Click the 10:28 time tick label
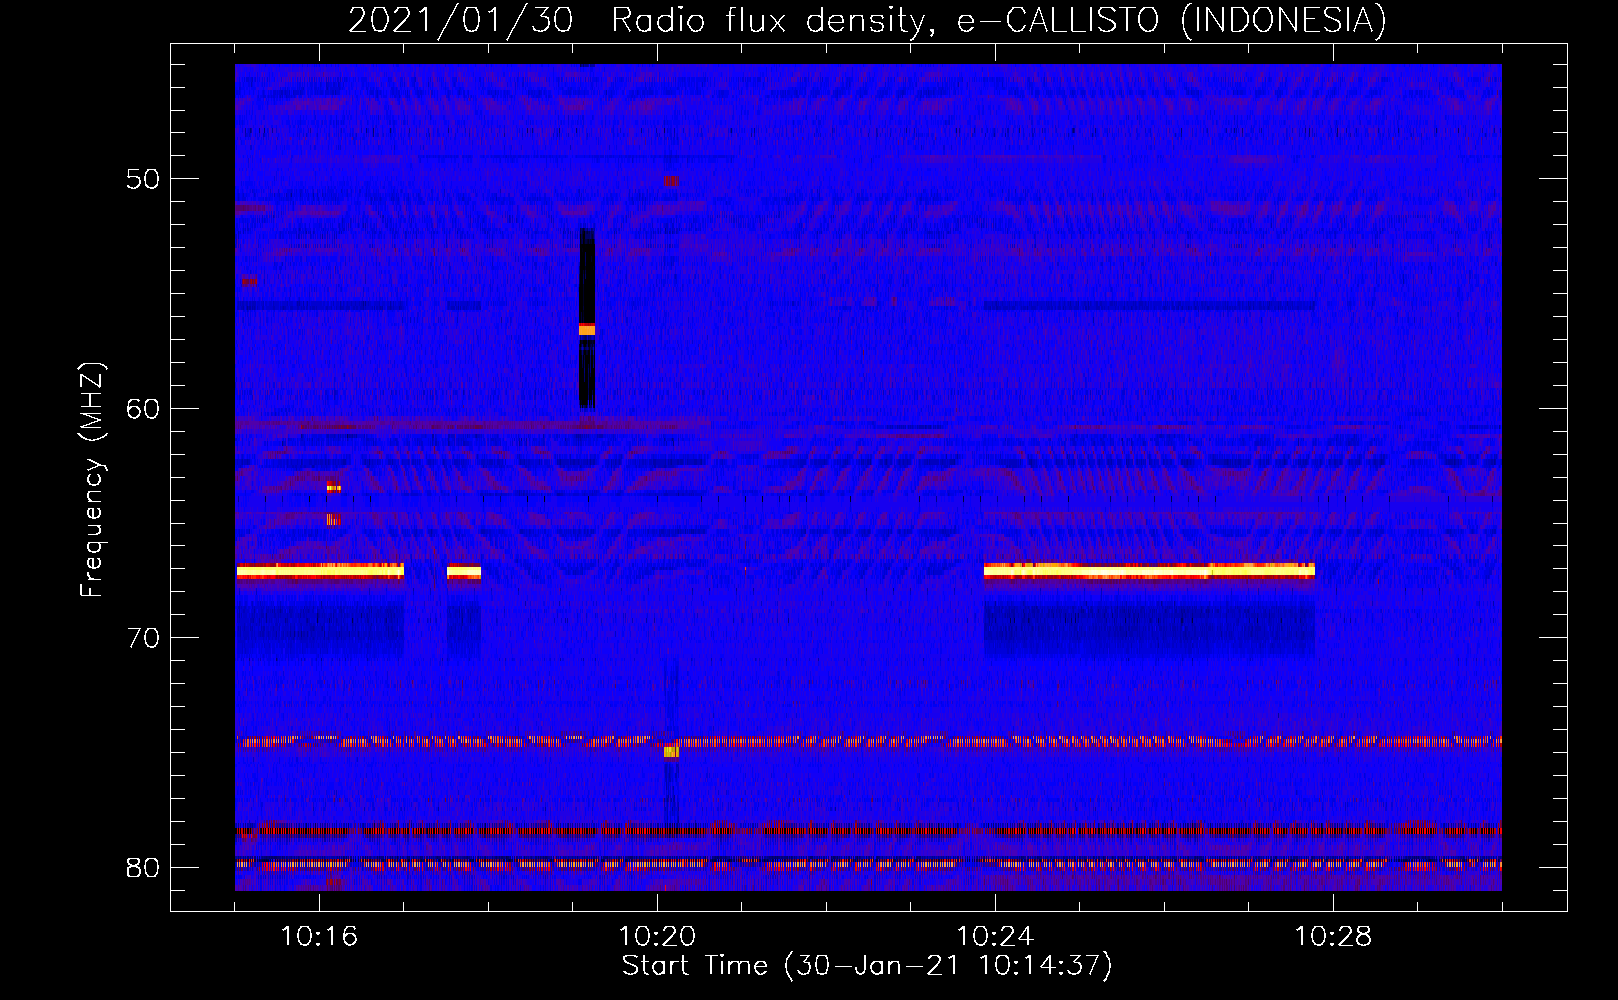Screen dimensions: 1618x1000 tap(1333, 936)
